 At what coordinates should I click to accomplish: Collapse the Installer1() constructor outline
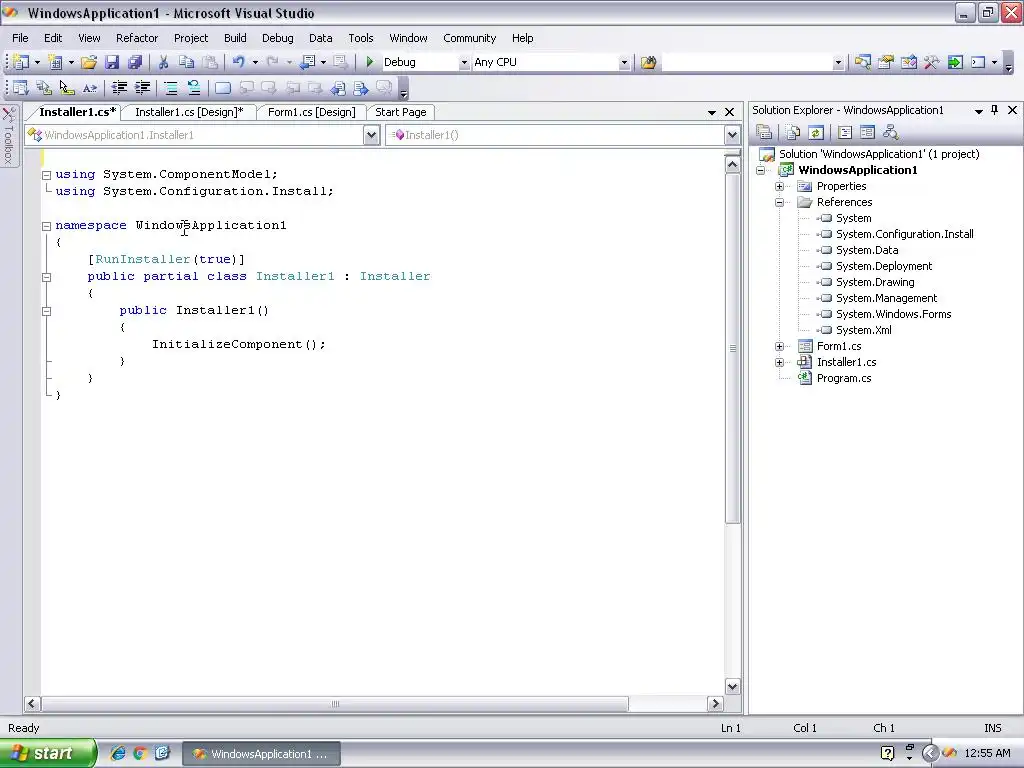(46, 311)
